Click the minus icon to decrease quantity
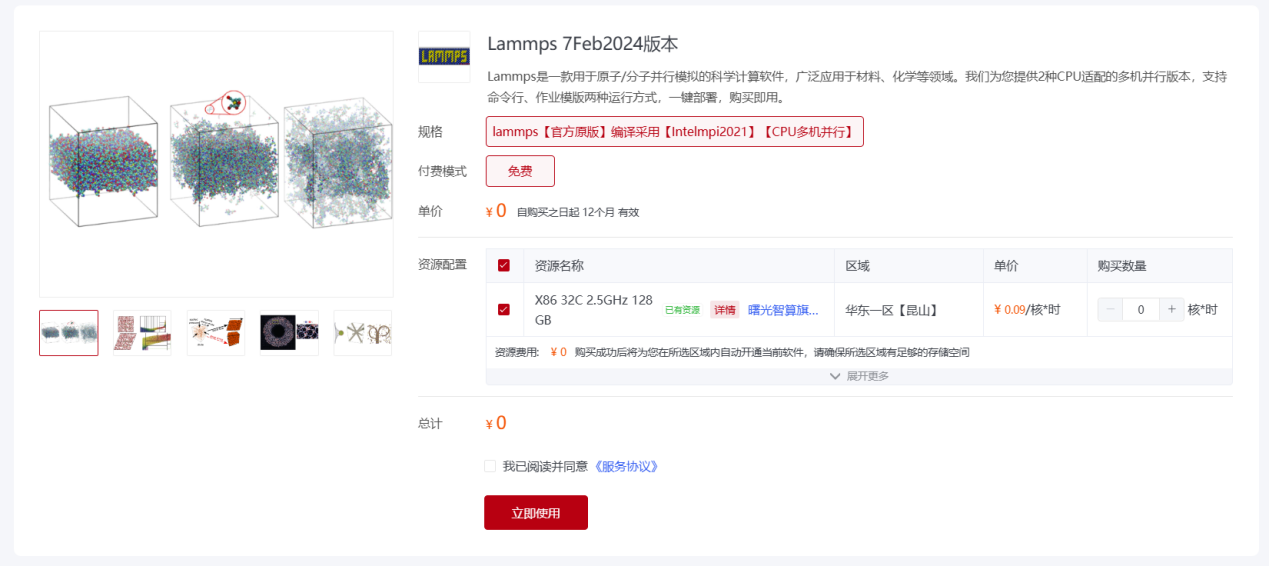 click(x=1110, y=310)
